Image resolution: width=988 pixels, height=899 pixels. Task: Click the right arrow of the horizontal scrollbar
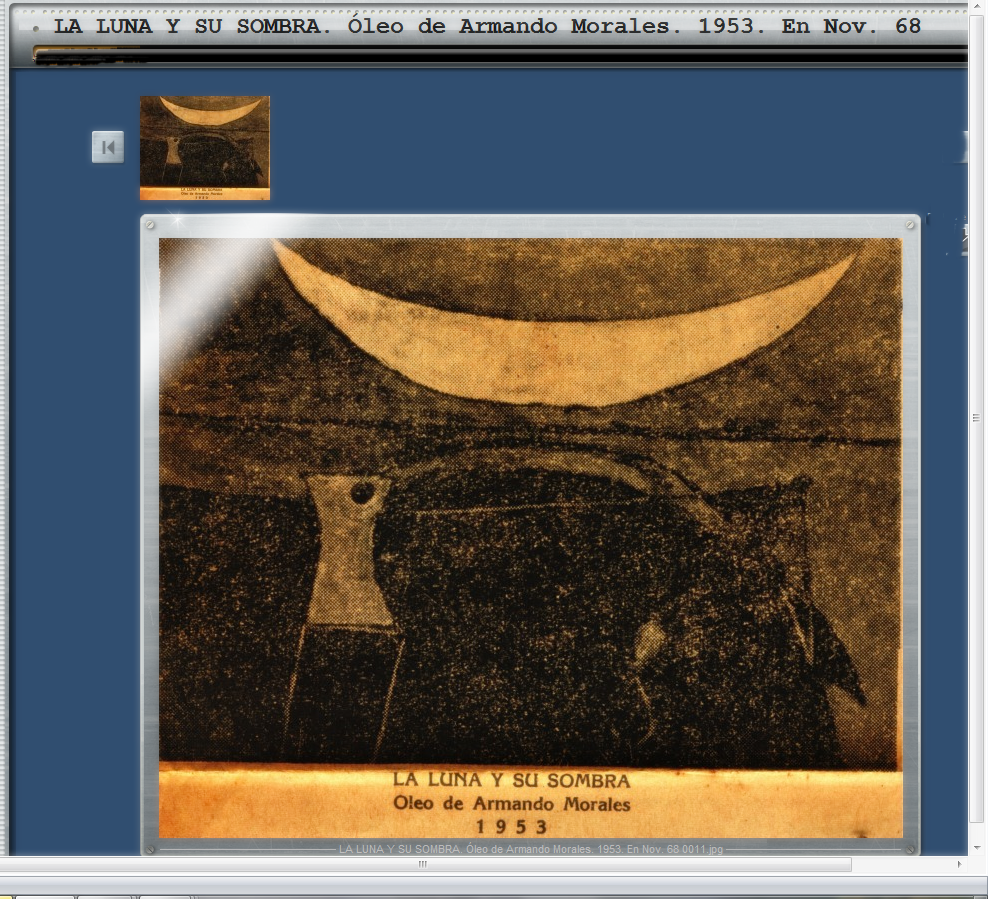pos(960,864)
